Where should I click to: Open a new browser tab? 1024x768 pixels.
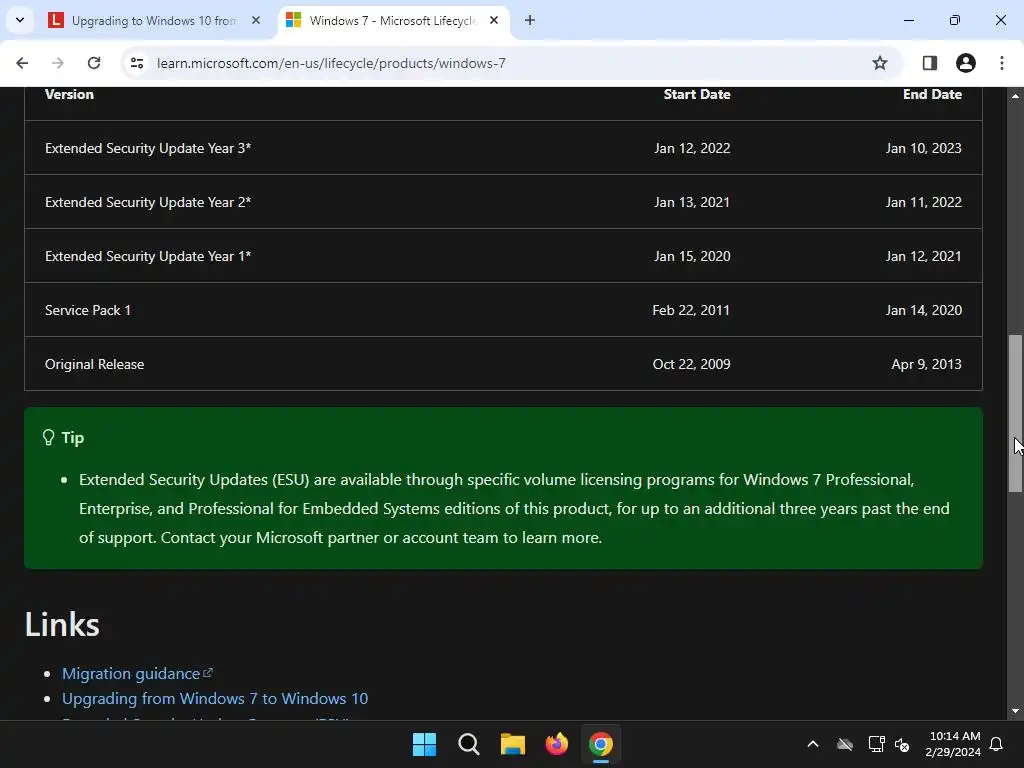pyautogui.click(x=530, y=20)
